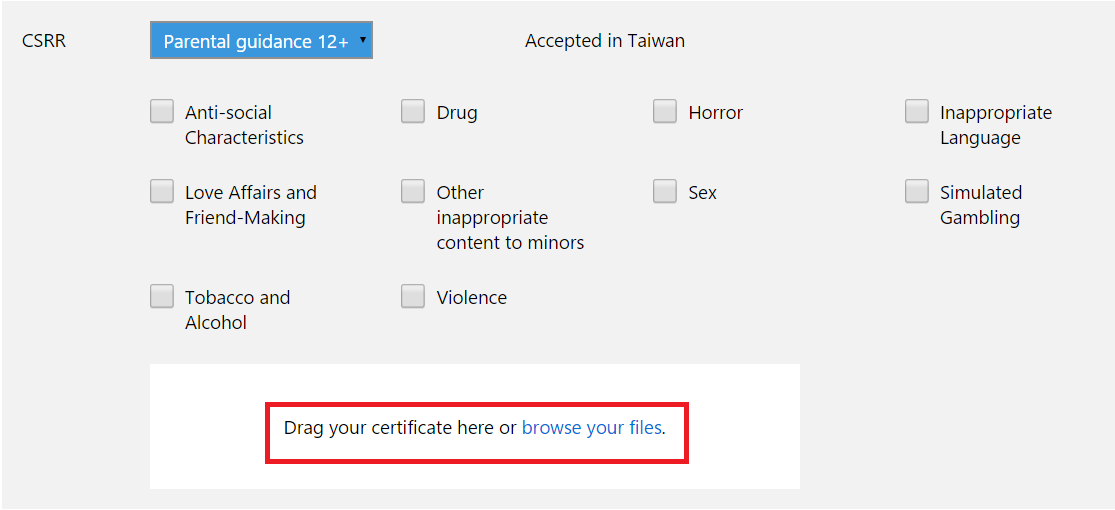Check the Horror checkbox
This screenshot has width=1115, height=510.
[665, 112]
